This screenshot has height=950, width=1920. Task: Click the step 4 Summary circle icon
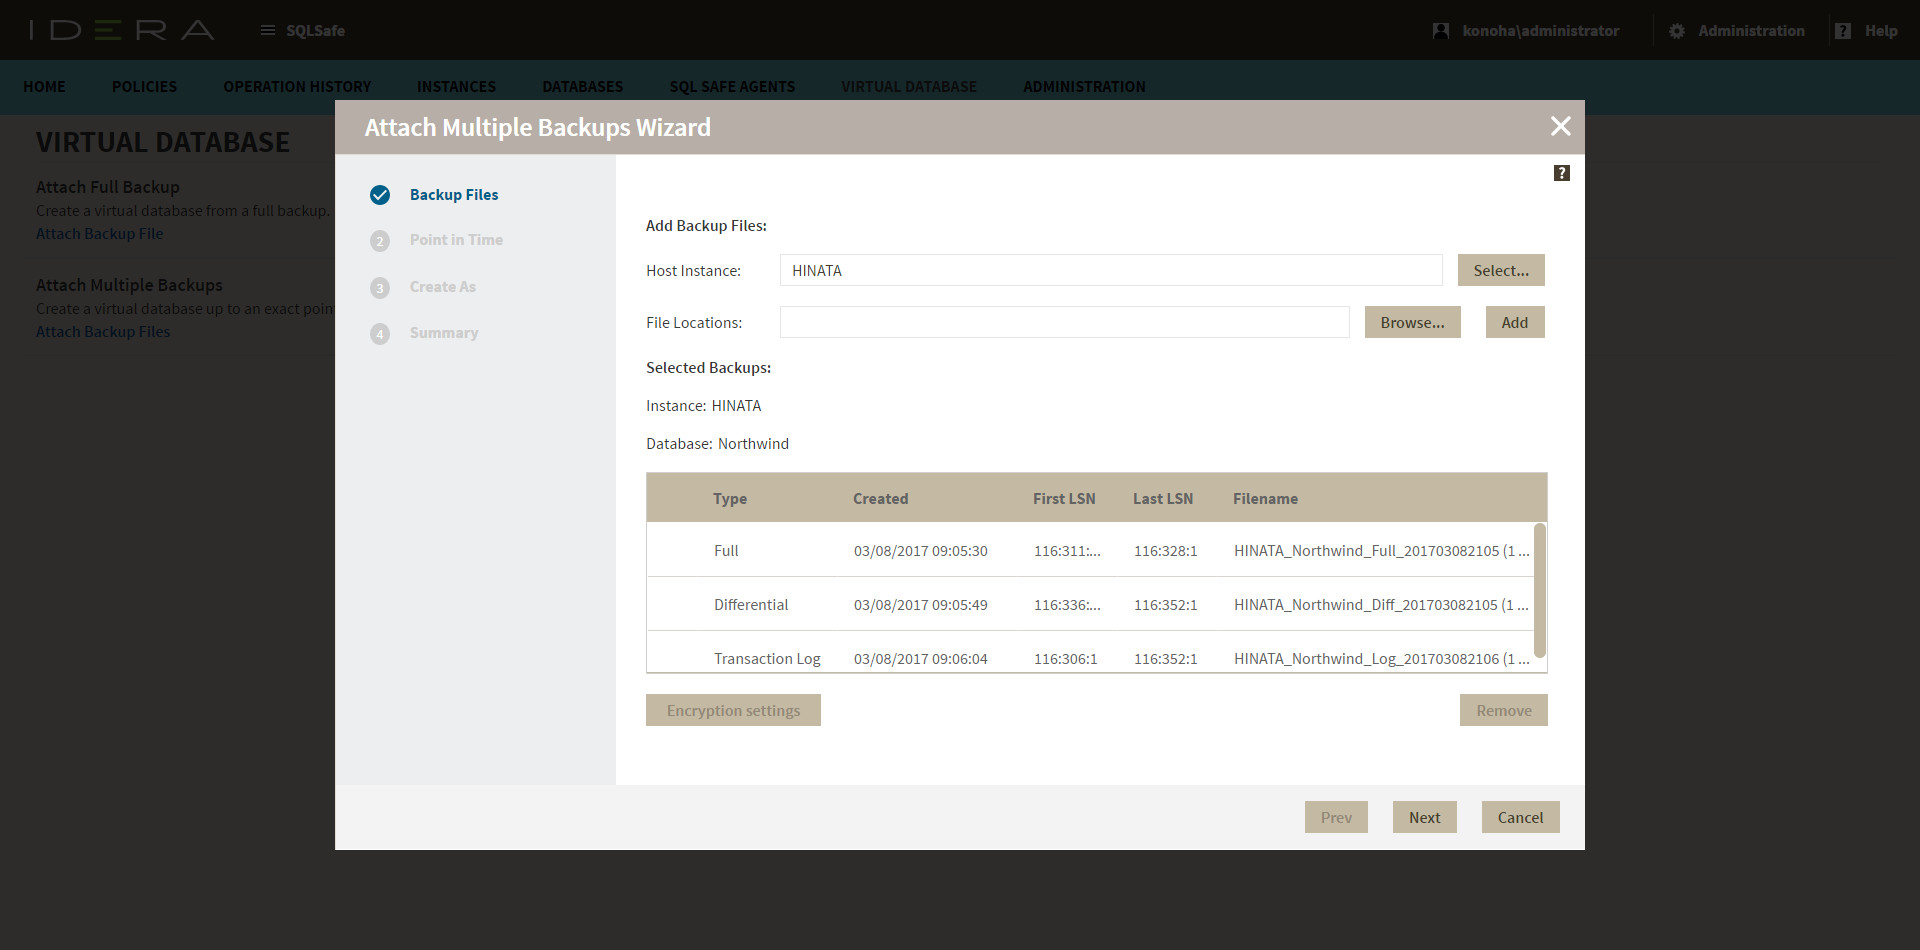point(380,334)
